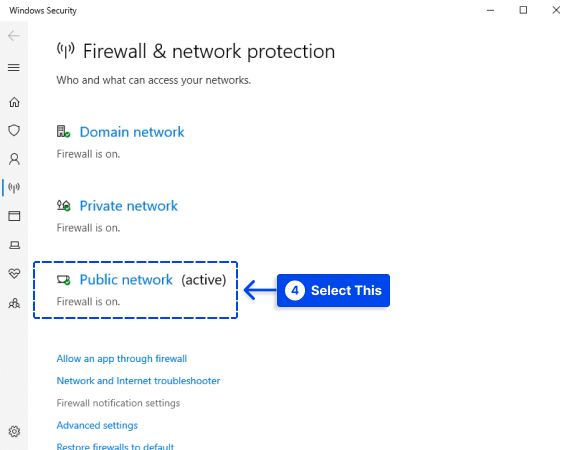
Task: Open Private network settings
Action: tap(129, 206)
